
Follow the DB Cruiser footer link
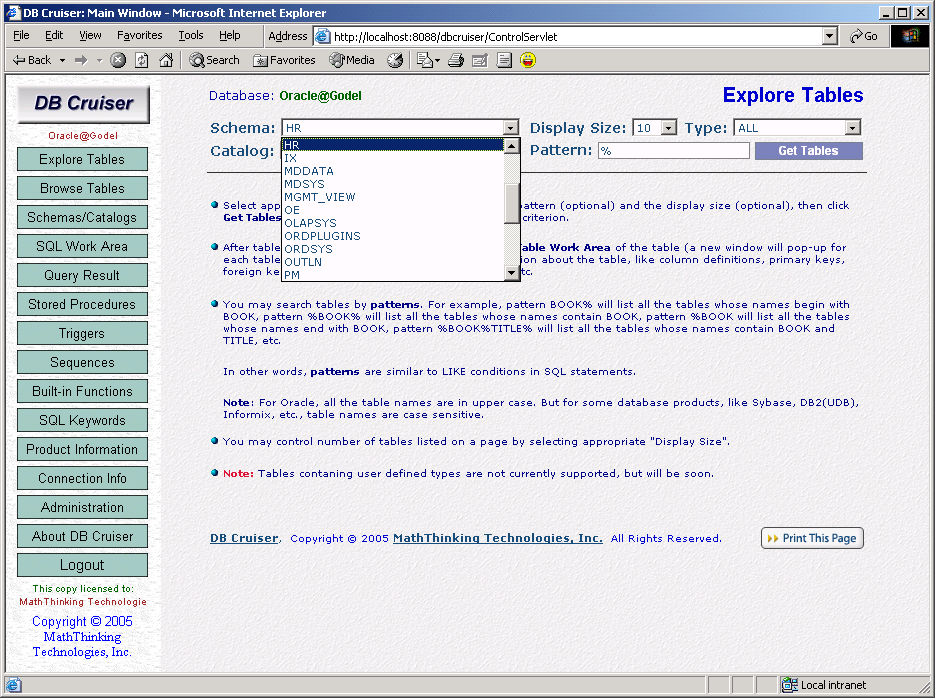point(244,538)
